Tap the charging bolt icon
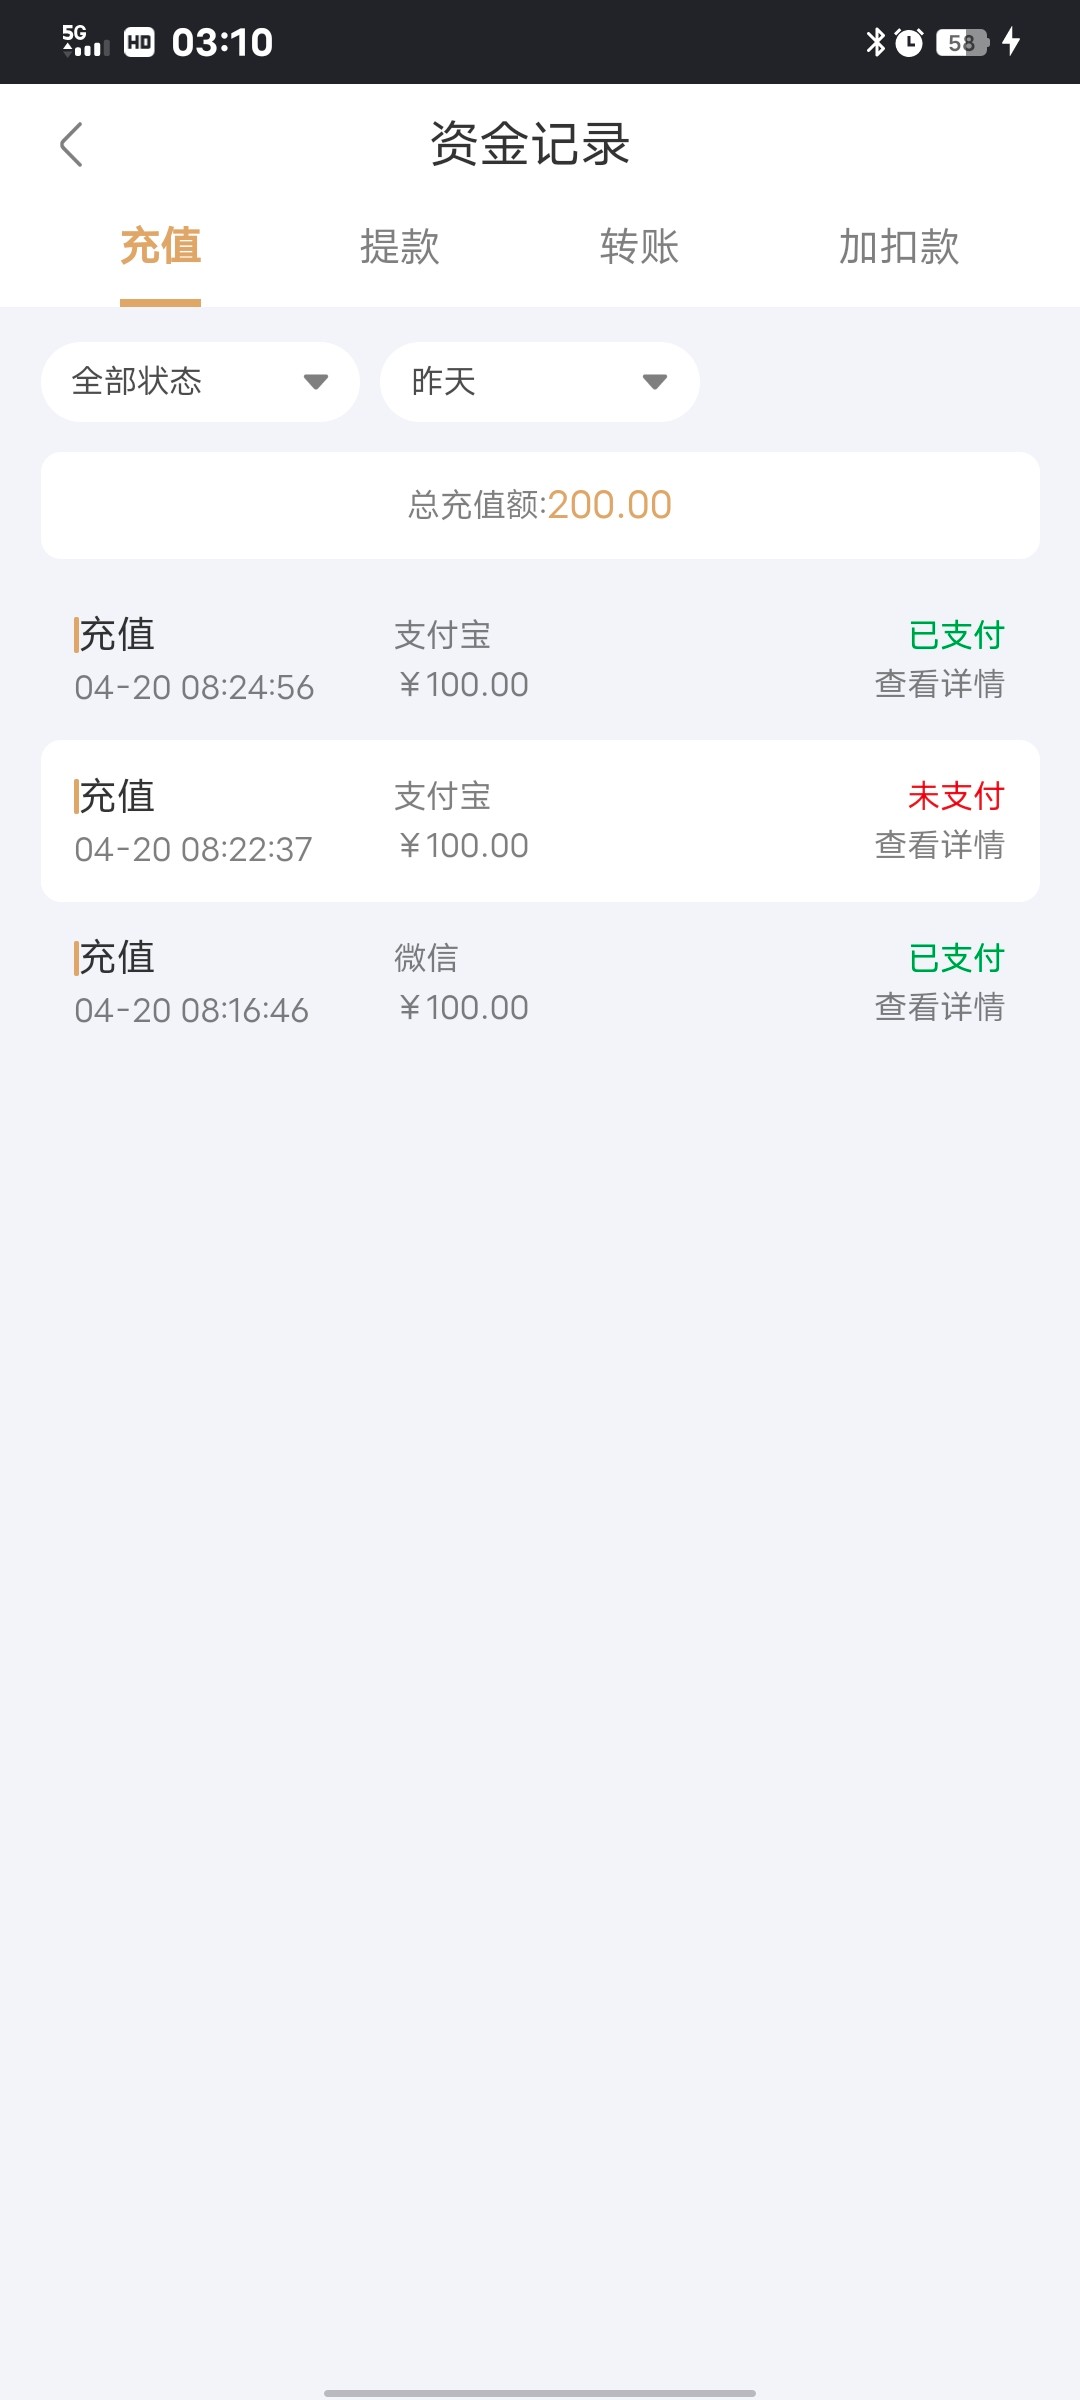The width and height of the screenshot is (1080, 2400). coord(1011,42)
